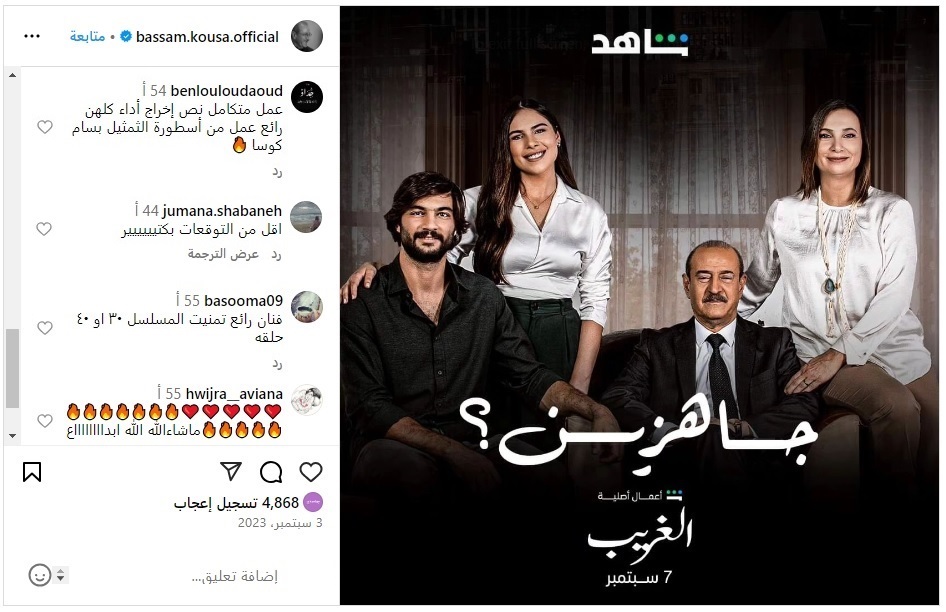Screen dimensions: 946x612
Task: Open the 4,868 likes count
Action: click(x=236, y=503)
